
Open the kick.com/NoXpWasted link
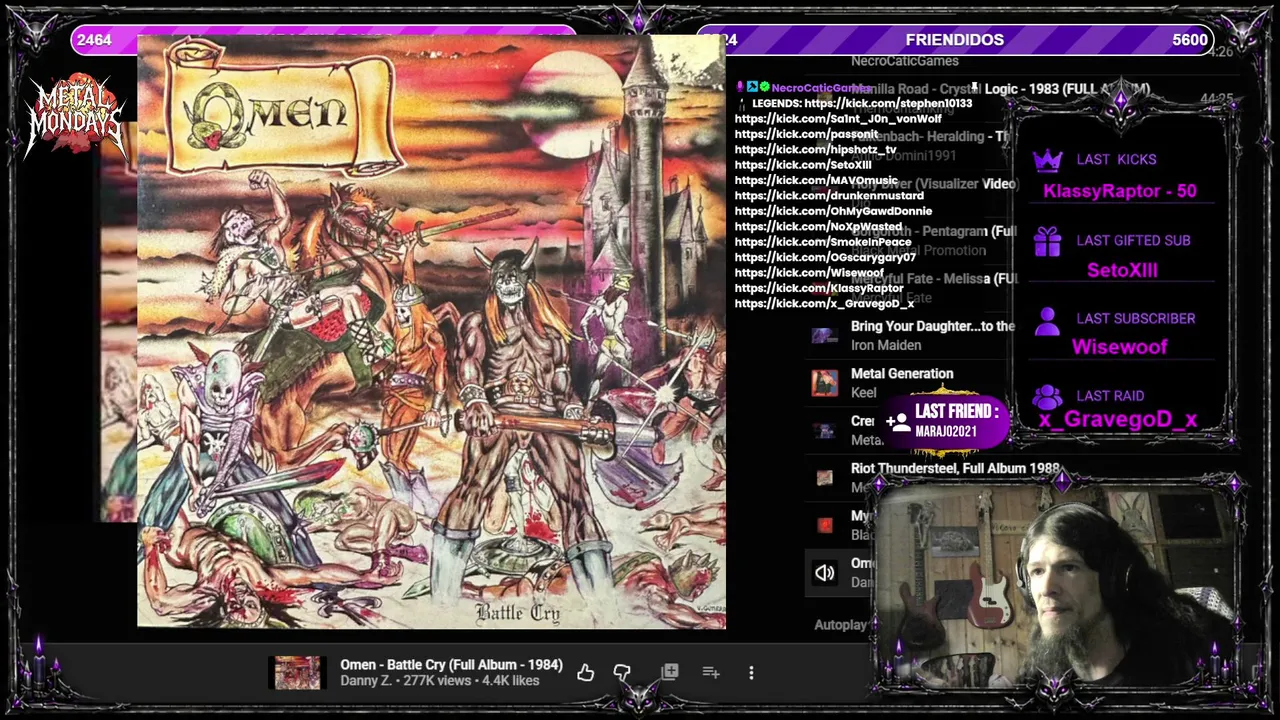pyautogui.click(x=818, y=227)
